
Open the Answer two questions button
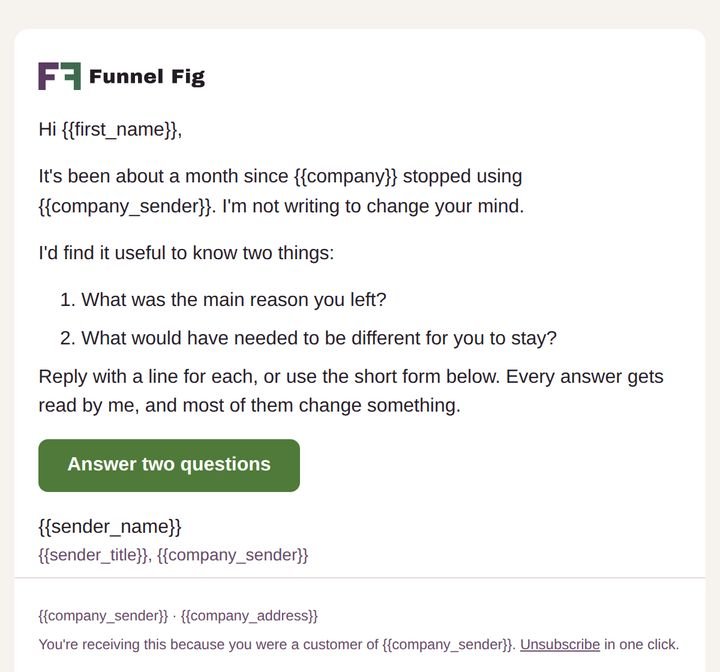pos(169,465)
